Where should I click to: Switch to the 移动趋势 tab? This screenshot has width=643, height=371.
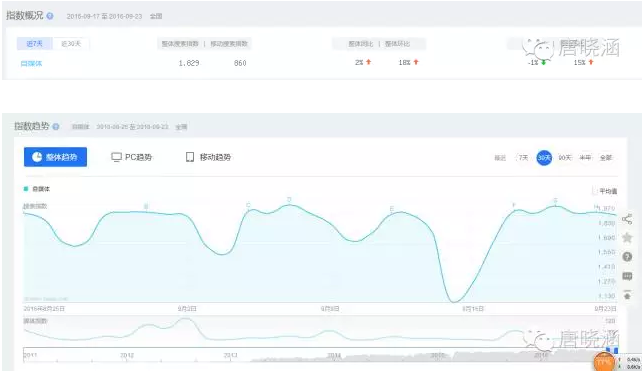pyautogui.click(x=208, y=157)
